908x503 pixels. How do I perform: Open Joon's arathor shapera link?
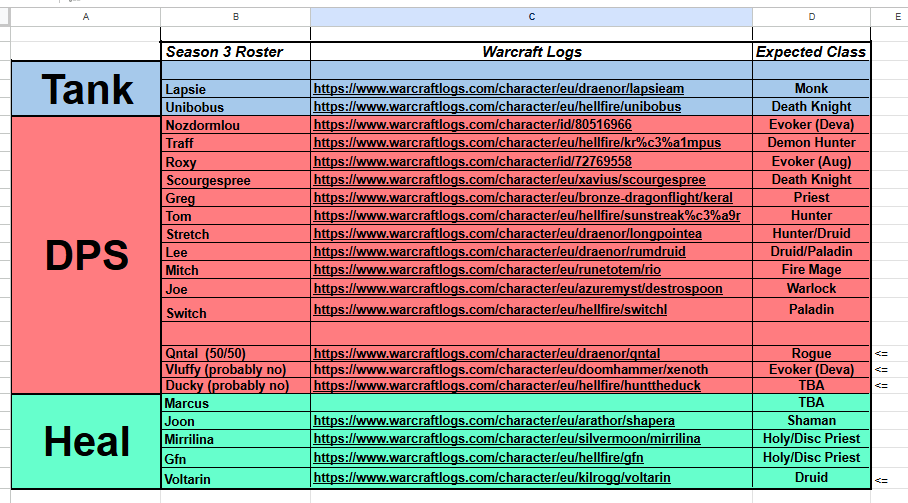[494, 420]
